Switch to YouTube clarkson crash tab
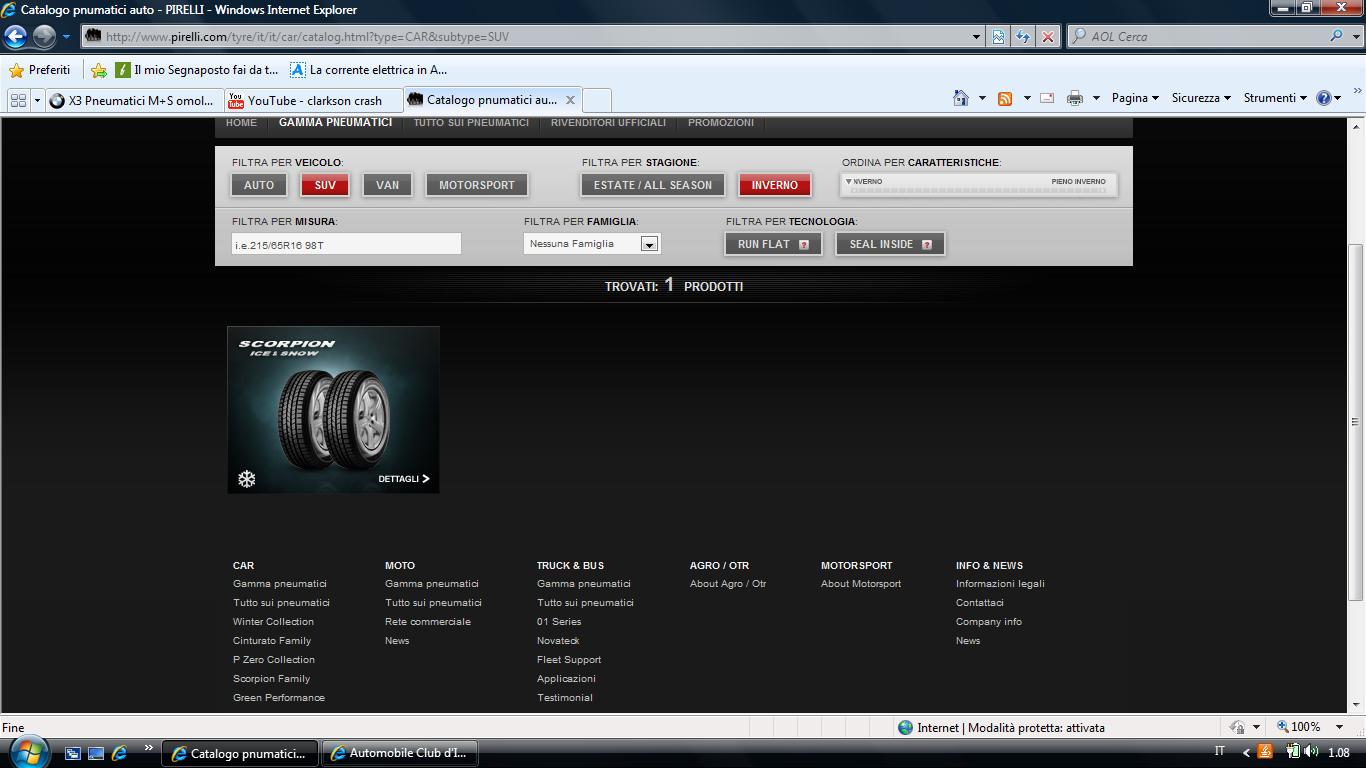This screenshot has width=1366, height=768. 313,100
